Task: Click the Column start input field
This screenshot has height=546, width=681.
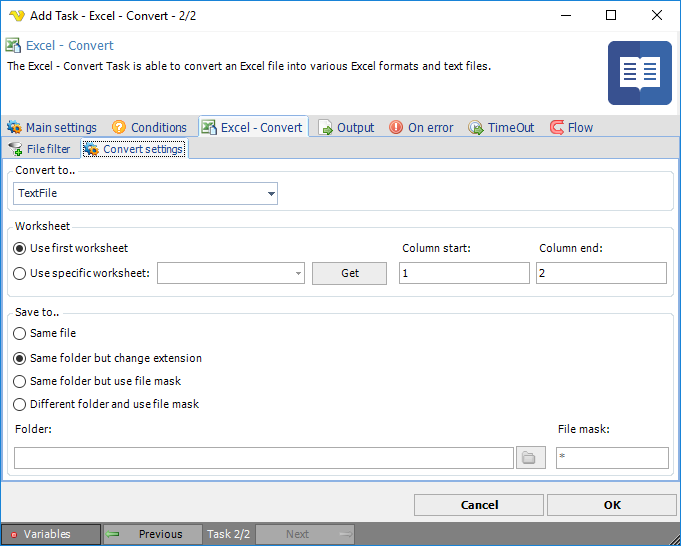Action: pos(464,273)
